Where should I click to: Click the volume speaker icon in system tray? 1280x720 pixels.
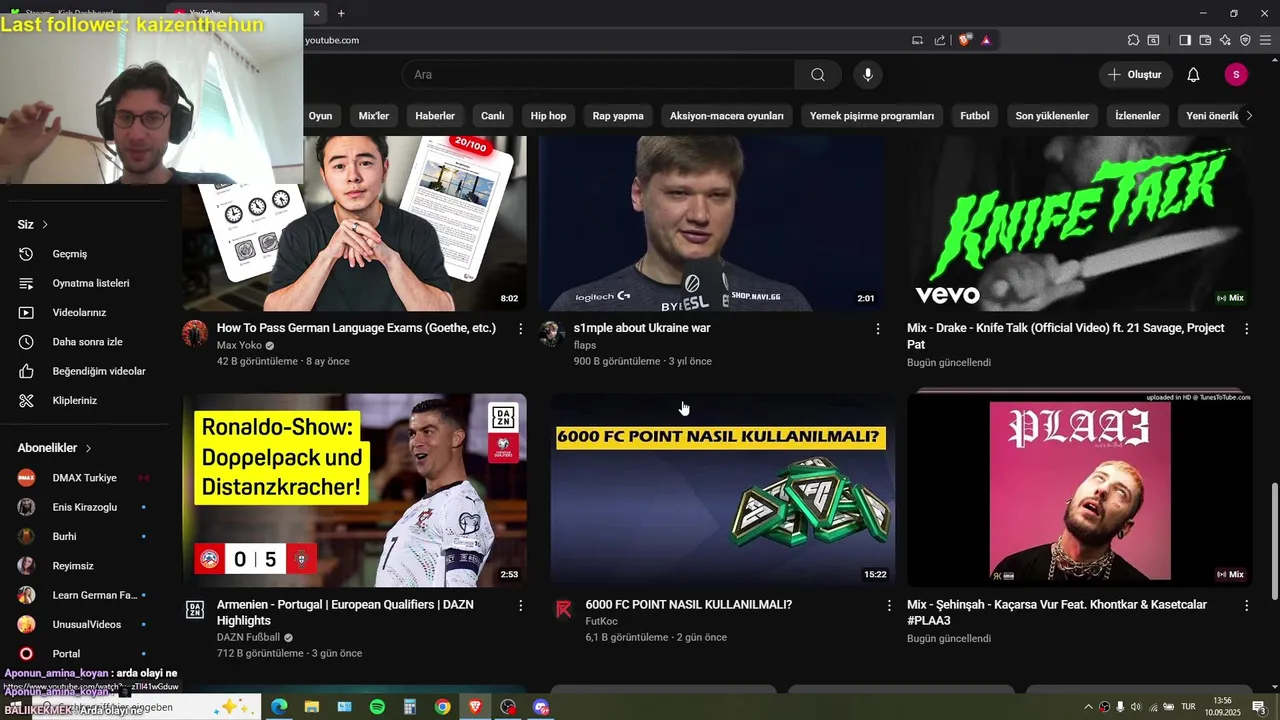(1136, 707)
